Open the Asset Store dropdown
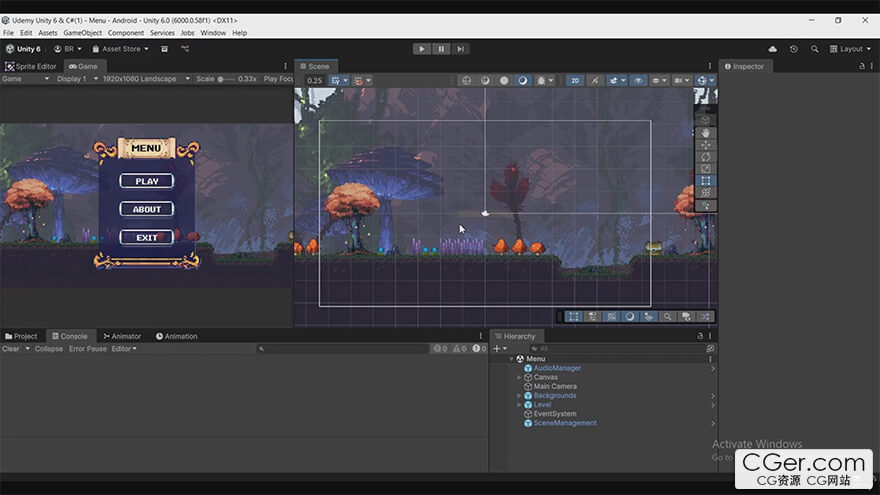The height and width of the screenshot is (495, 880). point(120,49)
